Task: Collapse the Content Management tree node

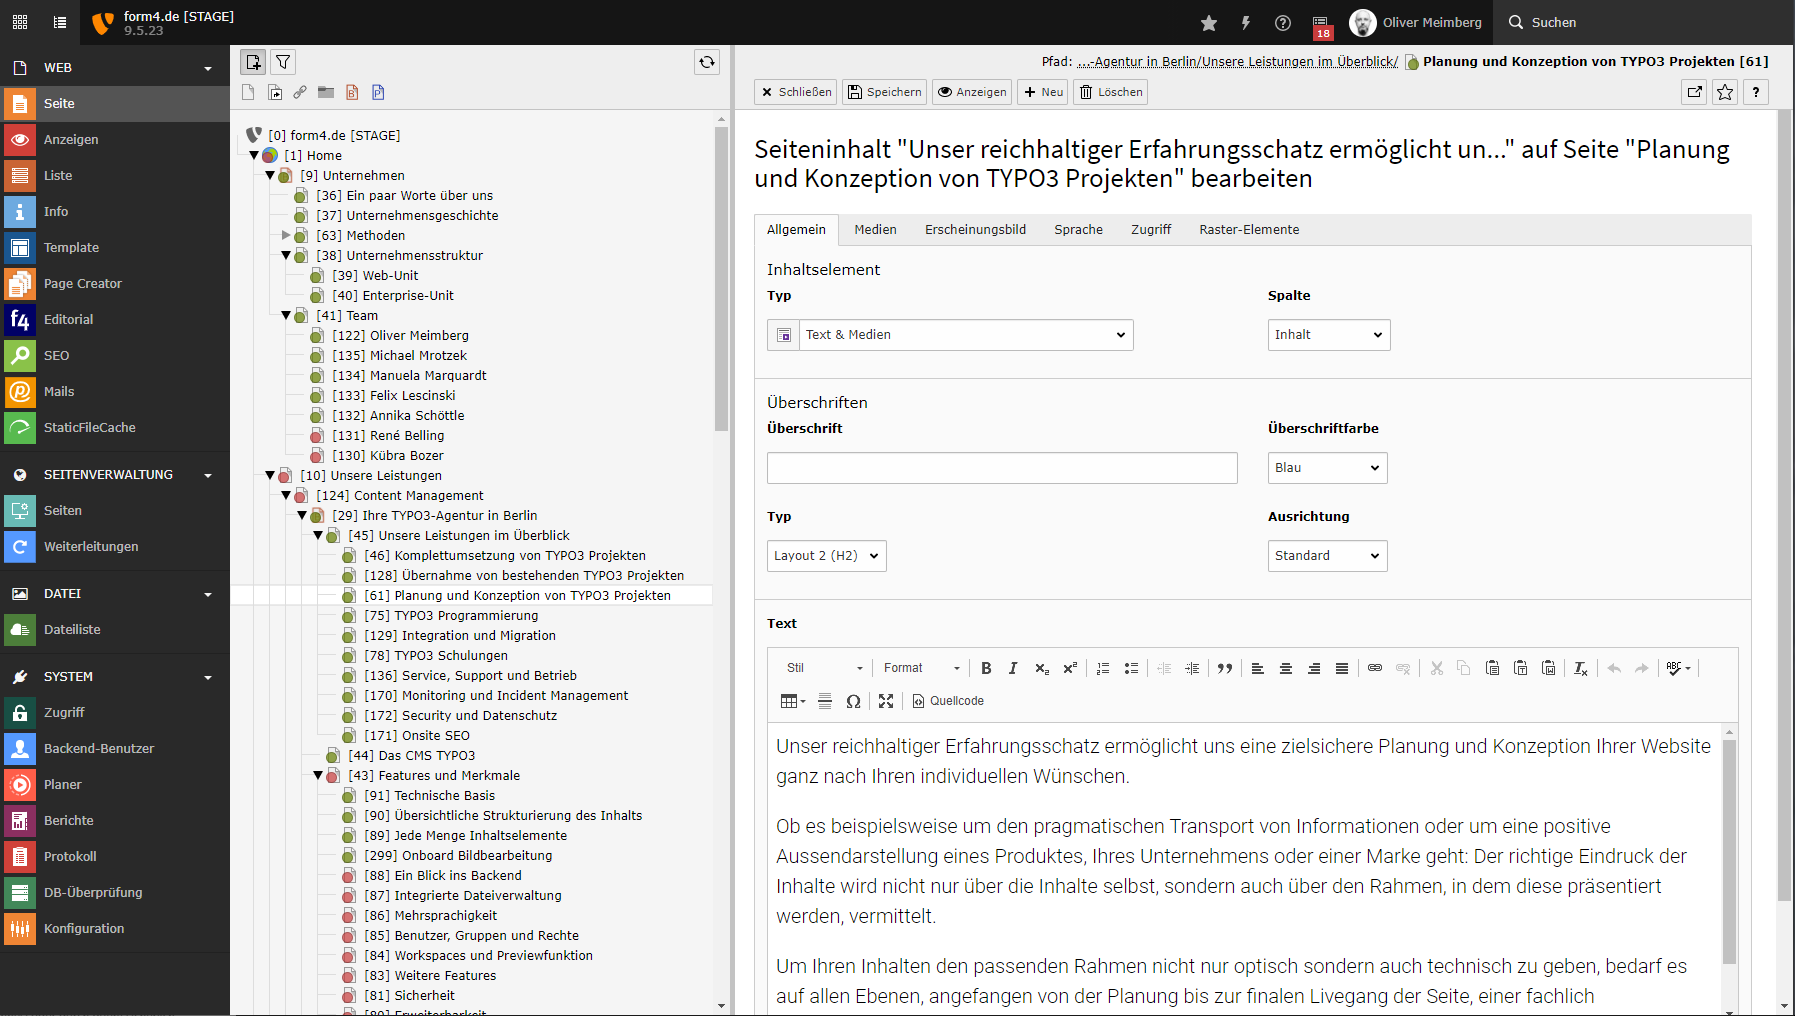Action: [x=286, y=495]
